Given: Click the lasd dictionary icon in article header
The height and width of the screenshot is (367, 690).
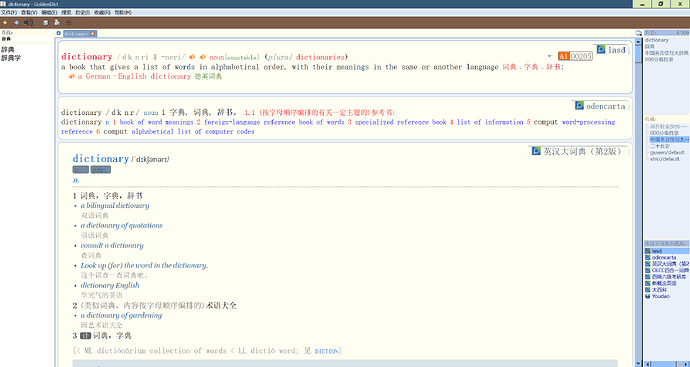Looking at the screenshot, I should 601,50.
